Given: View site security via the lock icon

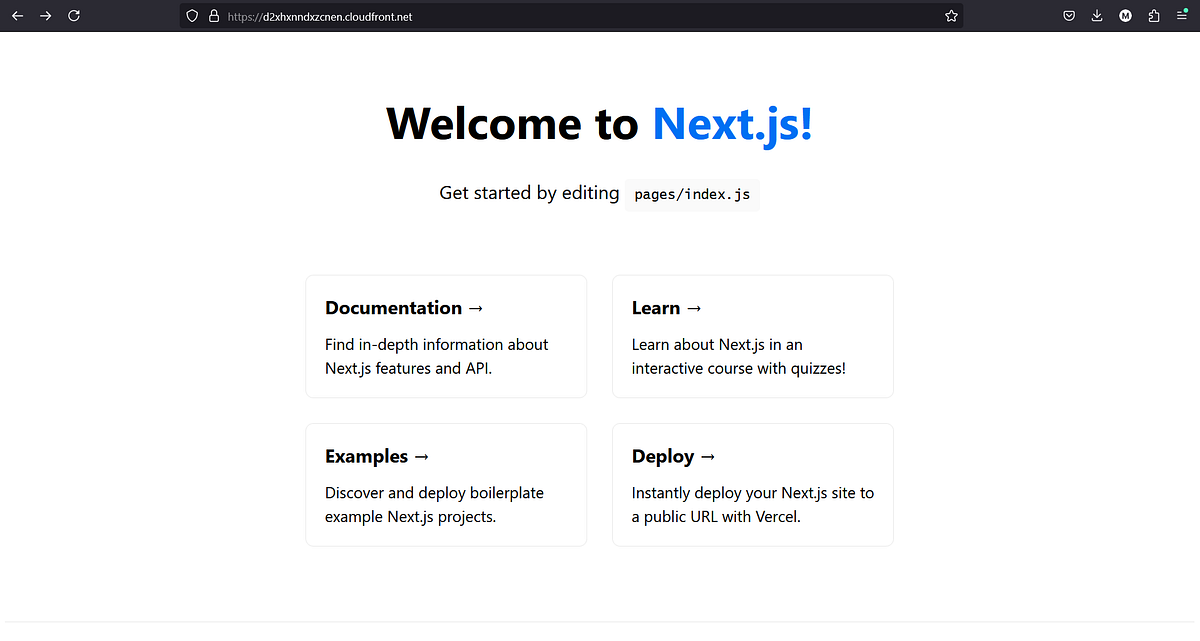Looking at the screenshot, I should pos(212,16).
